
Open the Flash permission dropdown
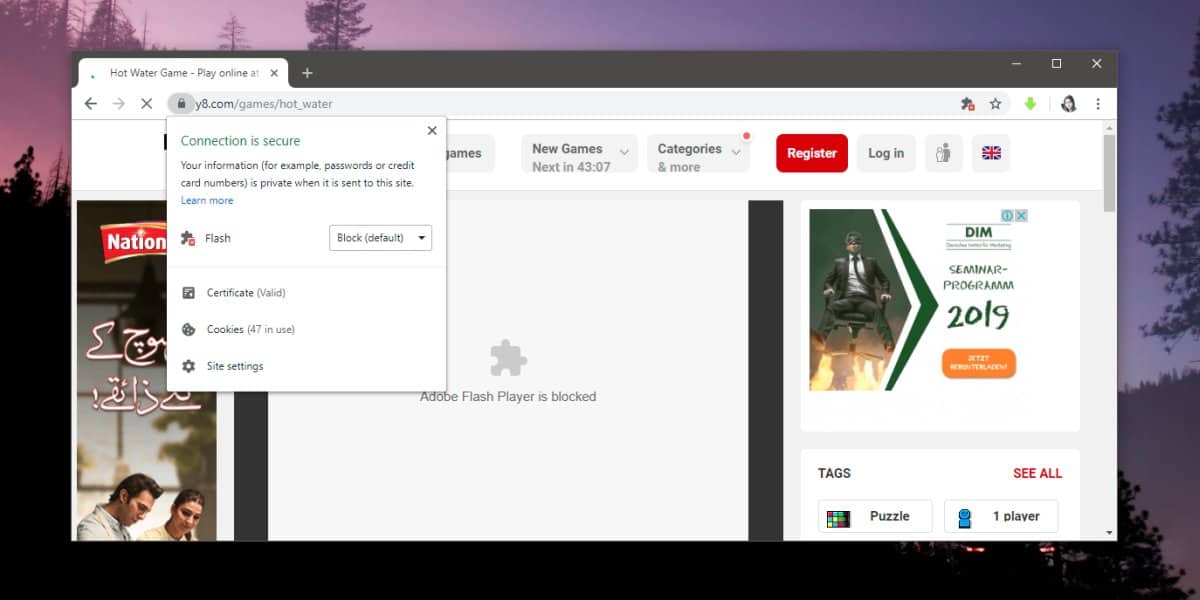pos(381,238)
